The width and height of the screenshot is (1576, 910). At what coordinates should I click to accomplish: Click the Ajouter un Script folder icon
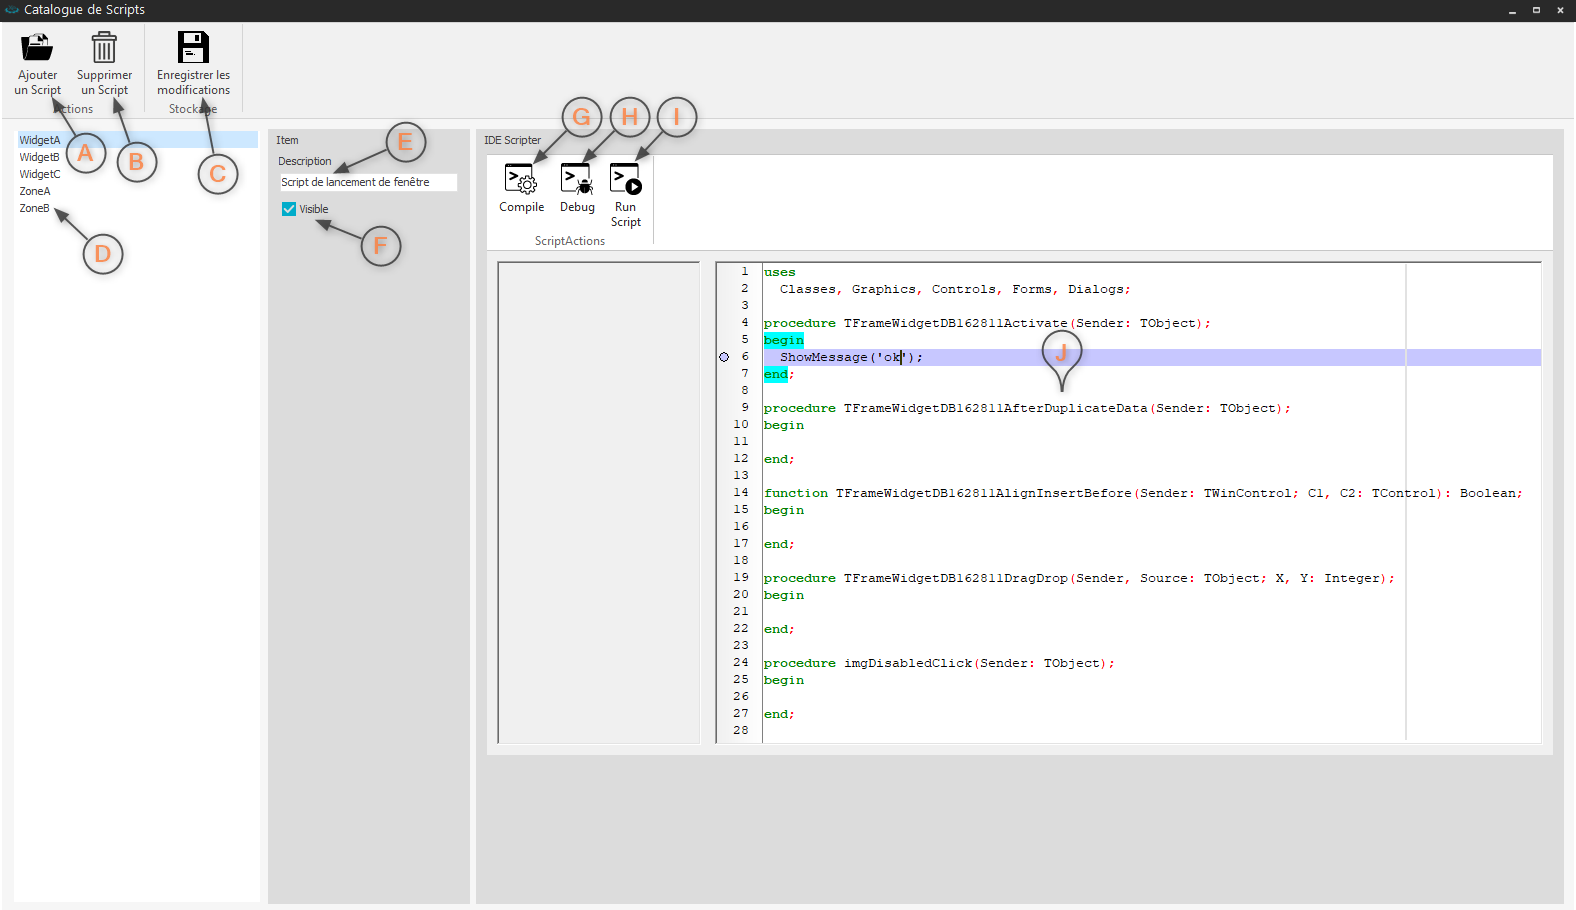pos(37,48)
